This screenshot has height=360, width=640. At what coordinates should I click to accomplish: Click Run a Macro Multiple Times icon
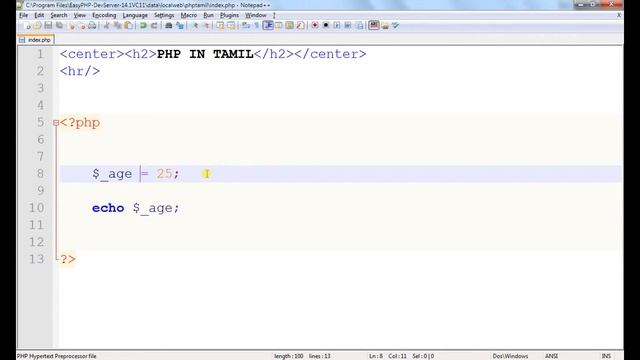pos(348,26)
